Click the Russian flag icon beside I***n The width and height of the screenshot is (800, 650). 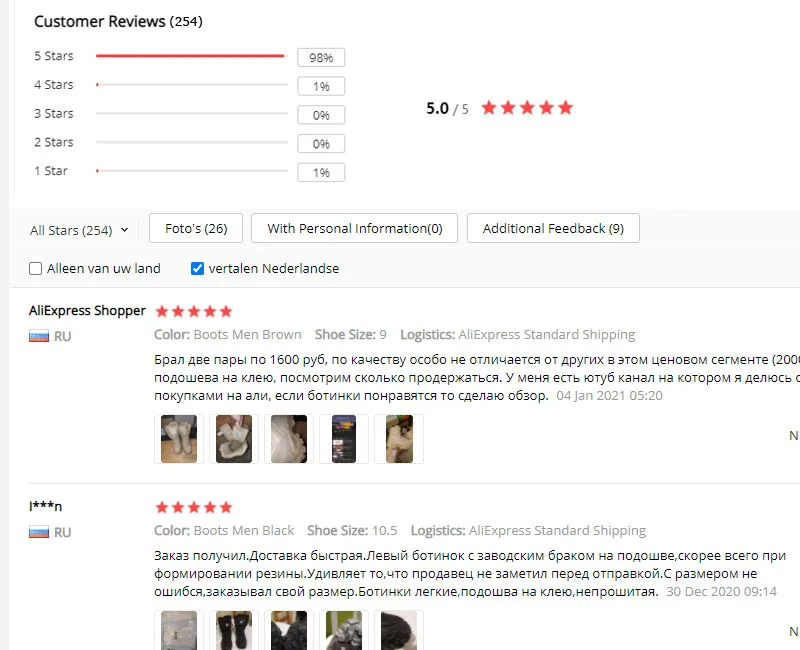click(x=39, y=532)
